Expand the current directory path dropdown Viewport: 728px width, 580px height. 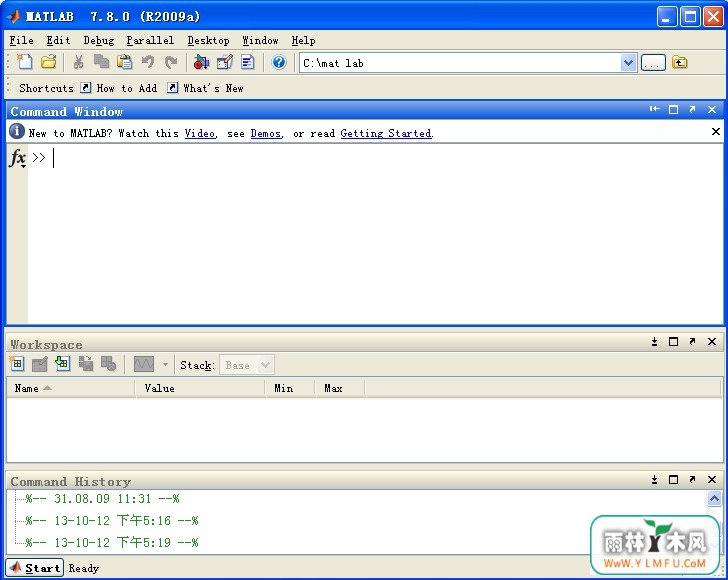[628, 62]
